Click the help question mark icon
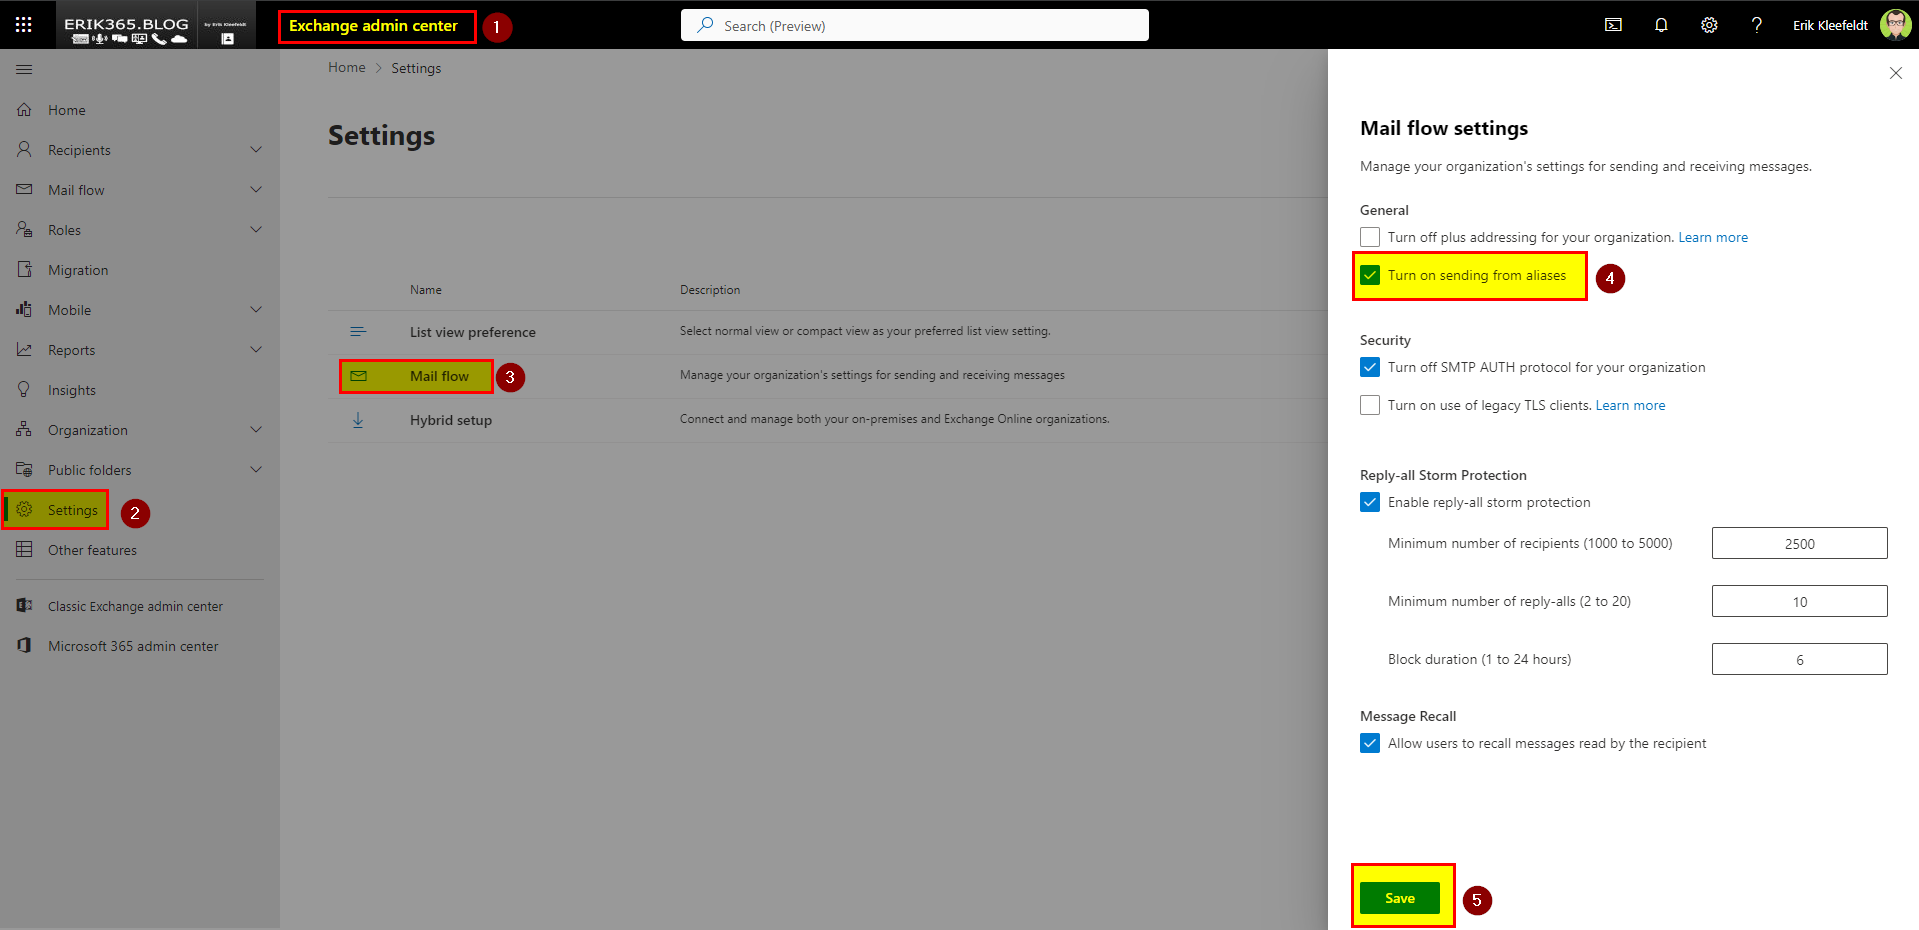This screenshot has width=1919, height=930. pos(1756,25)
